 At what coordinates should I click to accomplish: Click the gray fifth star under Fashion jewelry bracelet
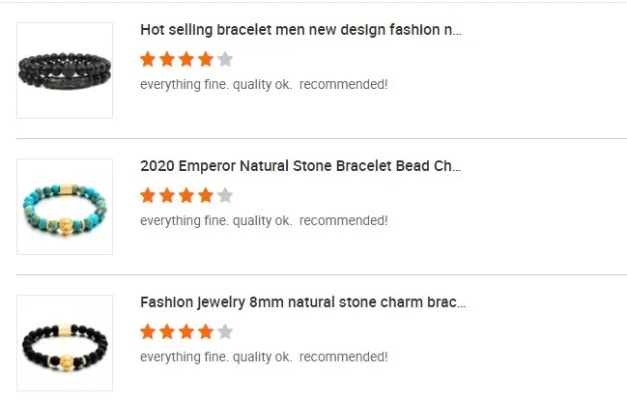tap(225, 331)
